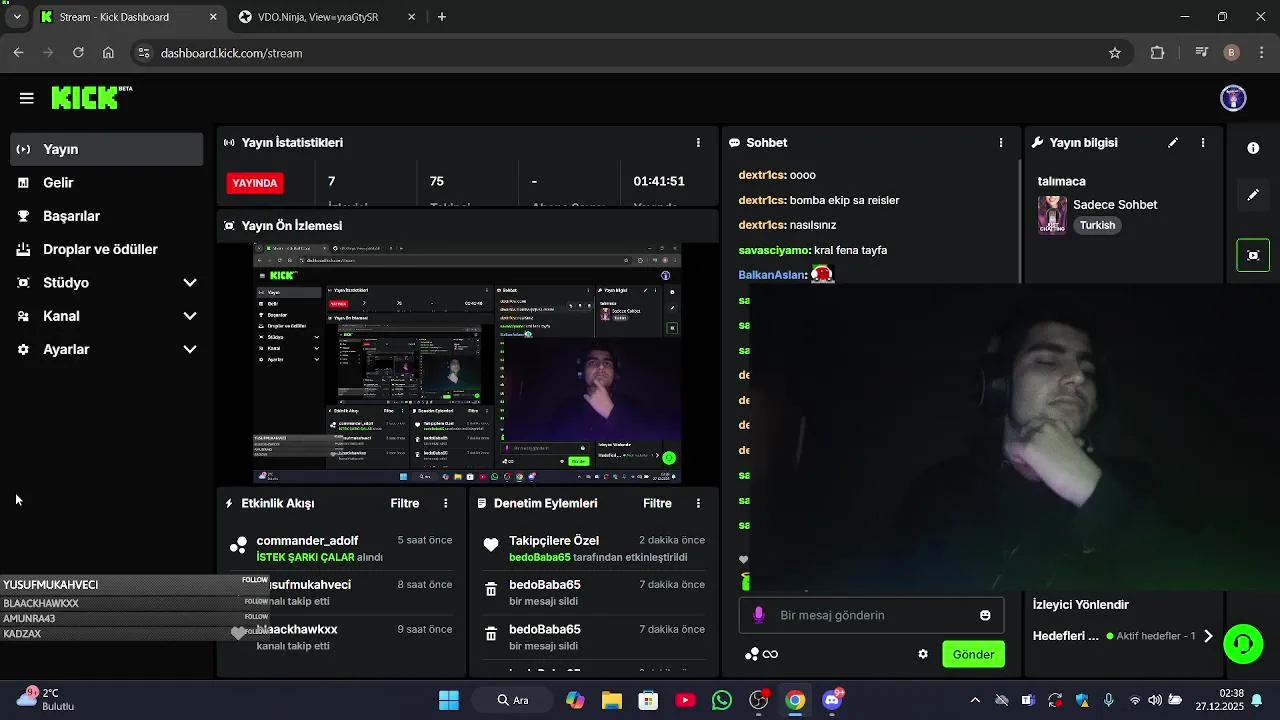Click first trash icon beside bedoBaba65

tap(491, 590)
